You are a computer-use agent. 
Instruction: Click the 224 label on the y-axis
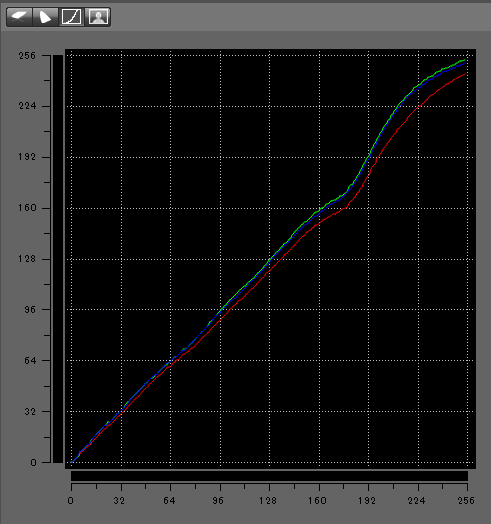[x=27, y=106]
